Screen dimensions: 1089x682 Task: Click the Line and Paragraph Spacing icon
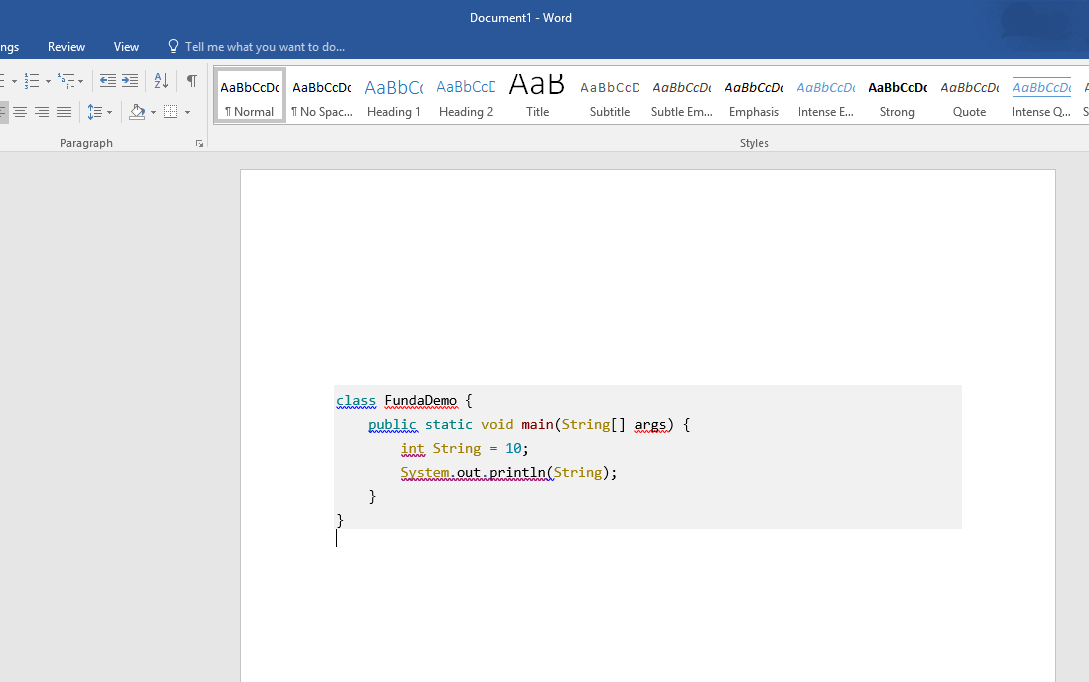coord(94,112)
